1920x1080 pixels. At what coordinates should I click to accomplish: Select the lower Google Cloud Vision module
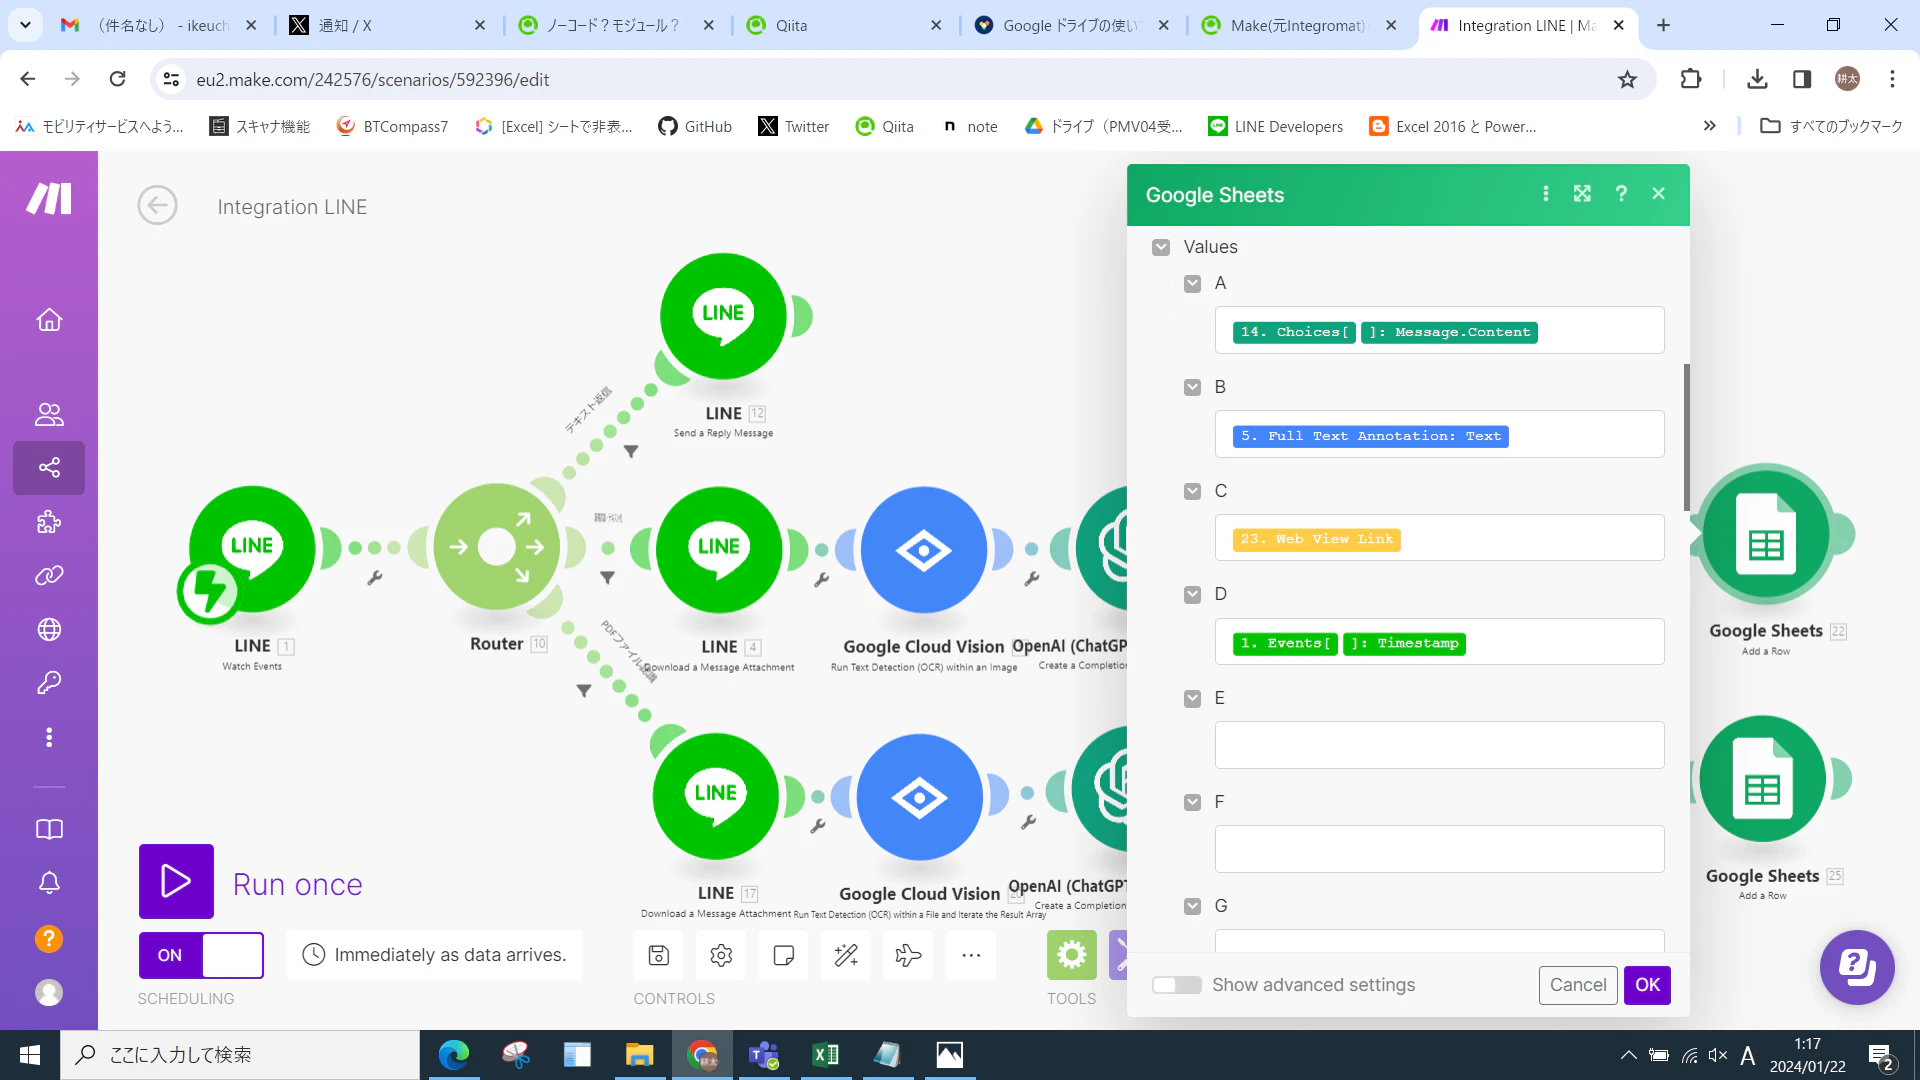click(x=920, y=797)
